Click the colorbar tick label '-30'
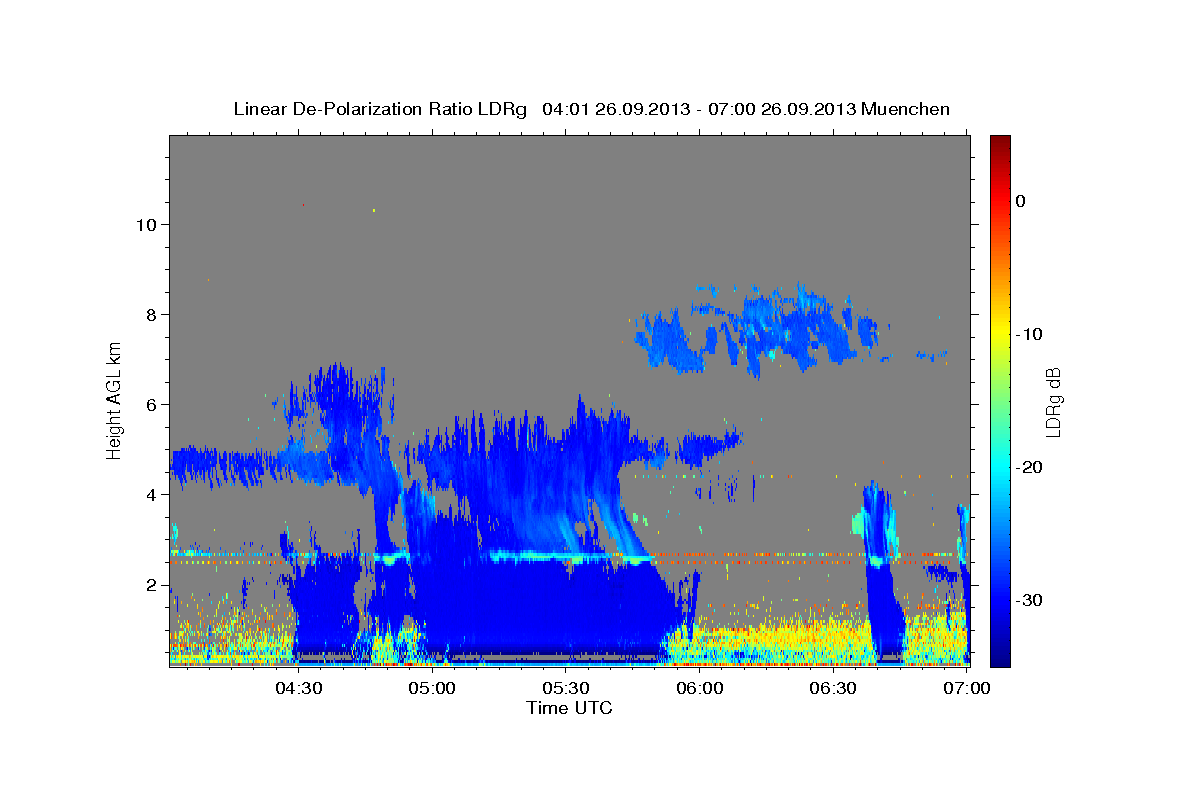1200x800 pixels. click(1030, 600)
